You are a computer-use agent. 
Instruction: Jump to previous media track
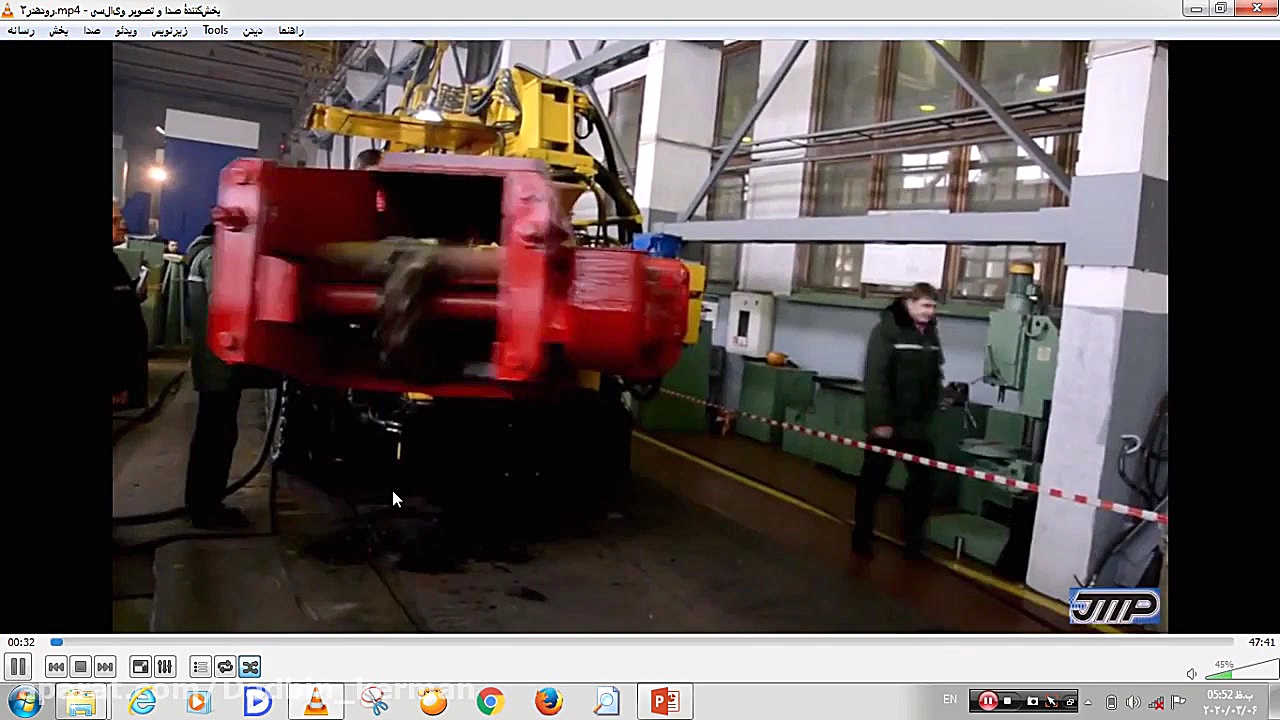pyautogui.click(x=56, y=667)
